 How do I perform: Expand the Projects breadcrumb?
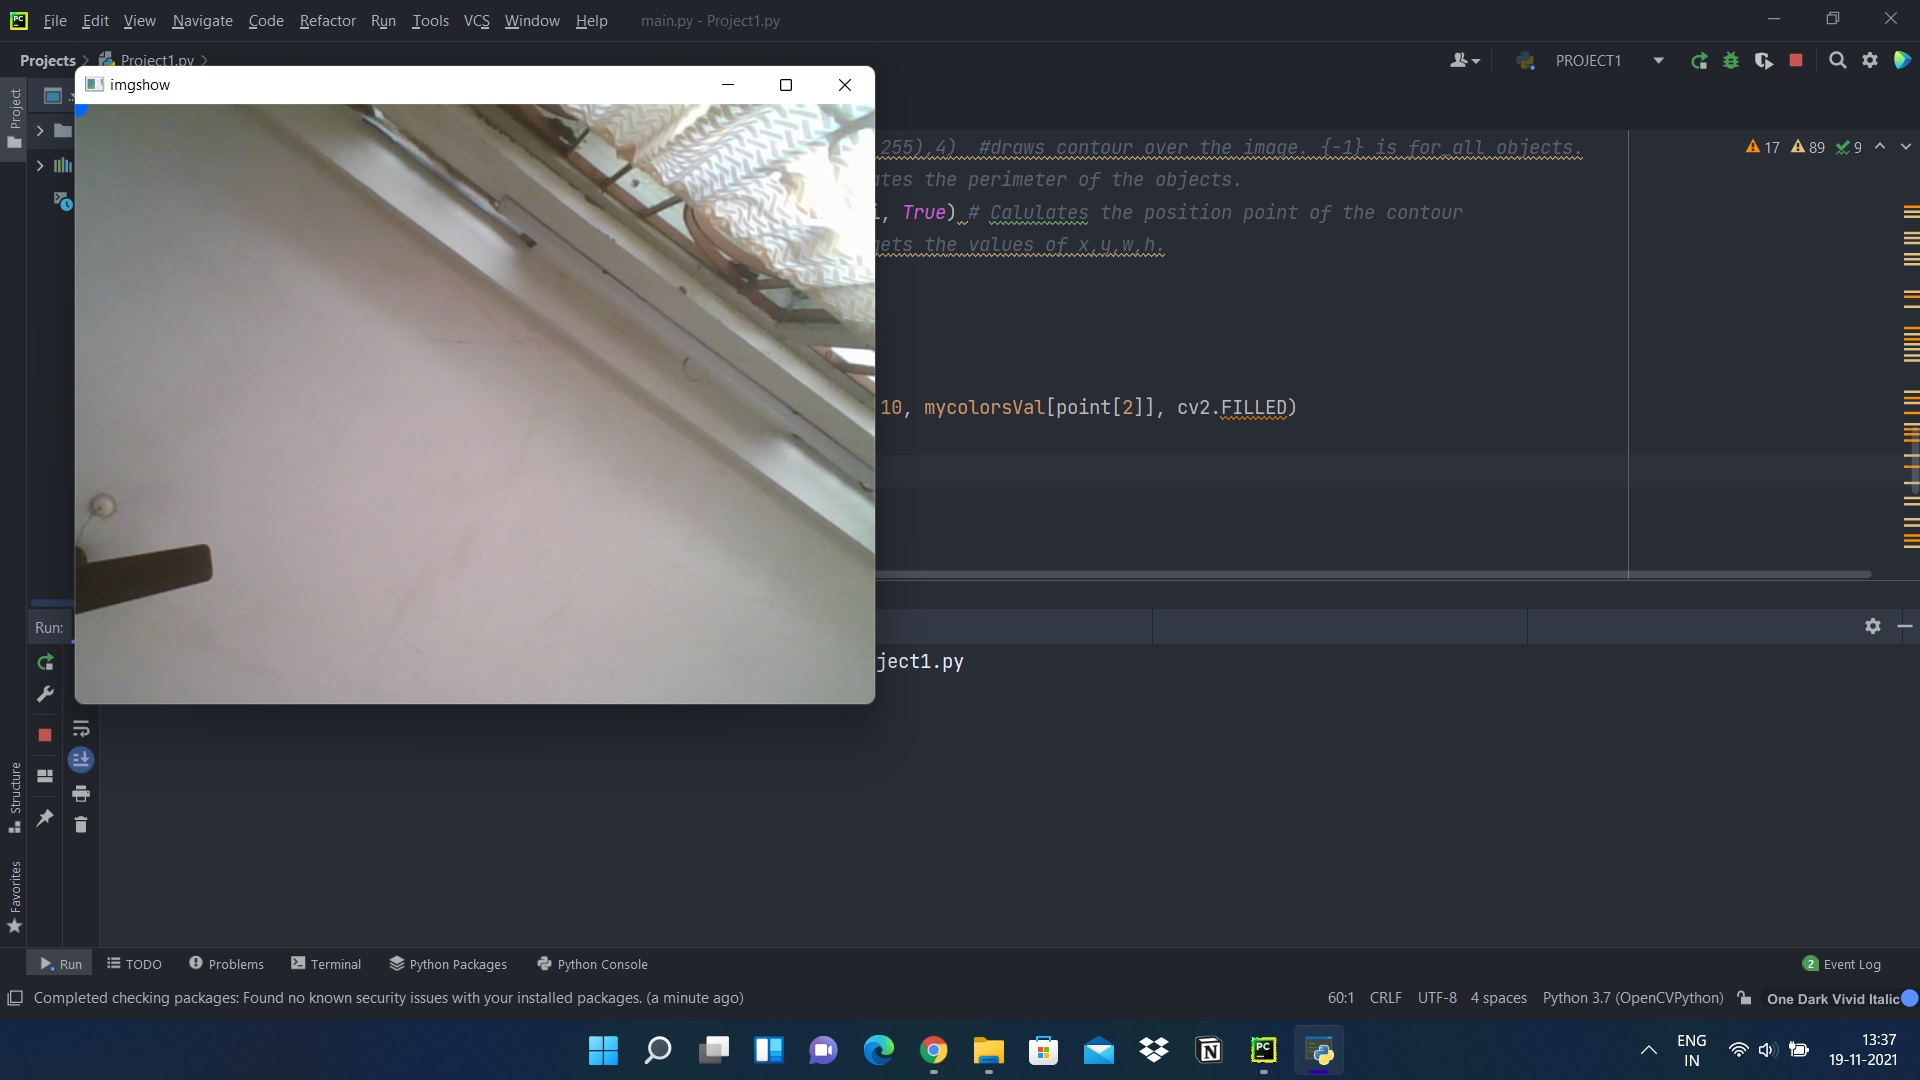click(47, 60)
